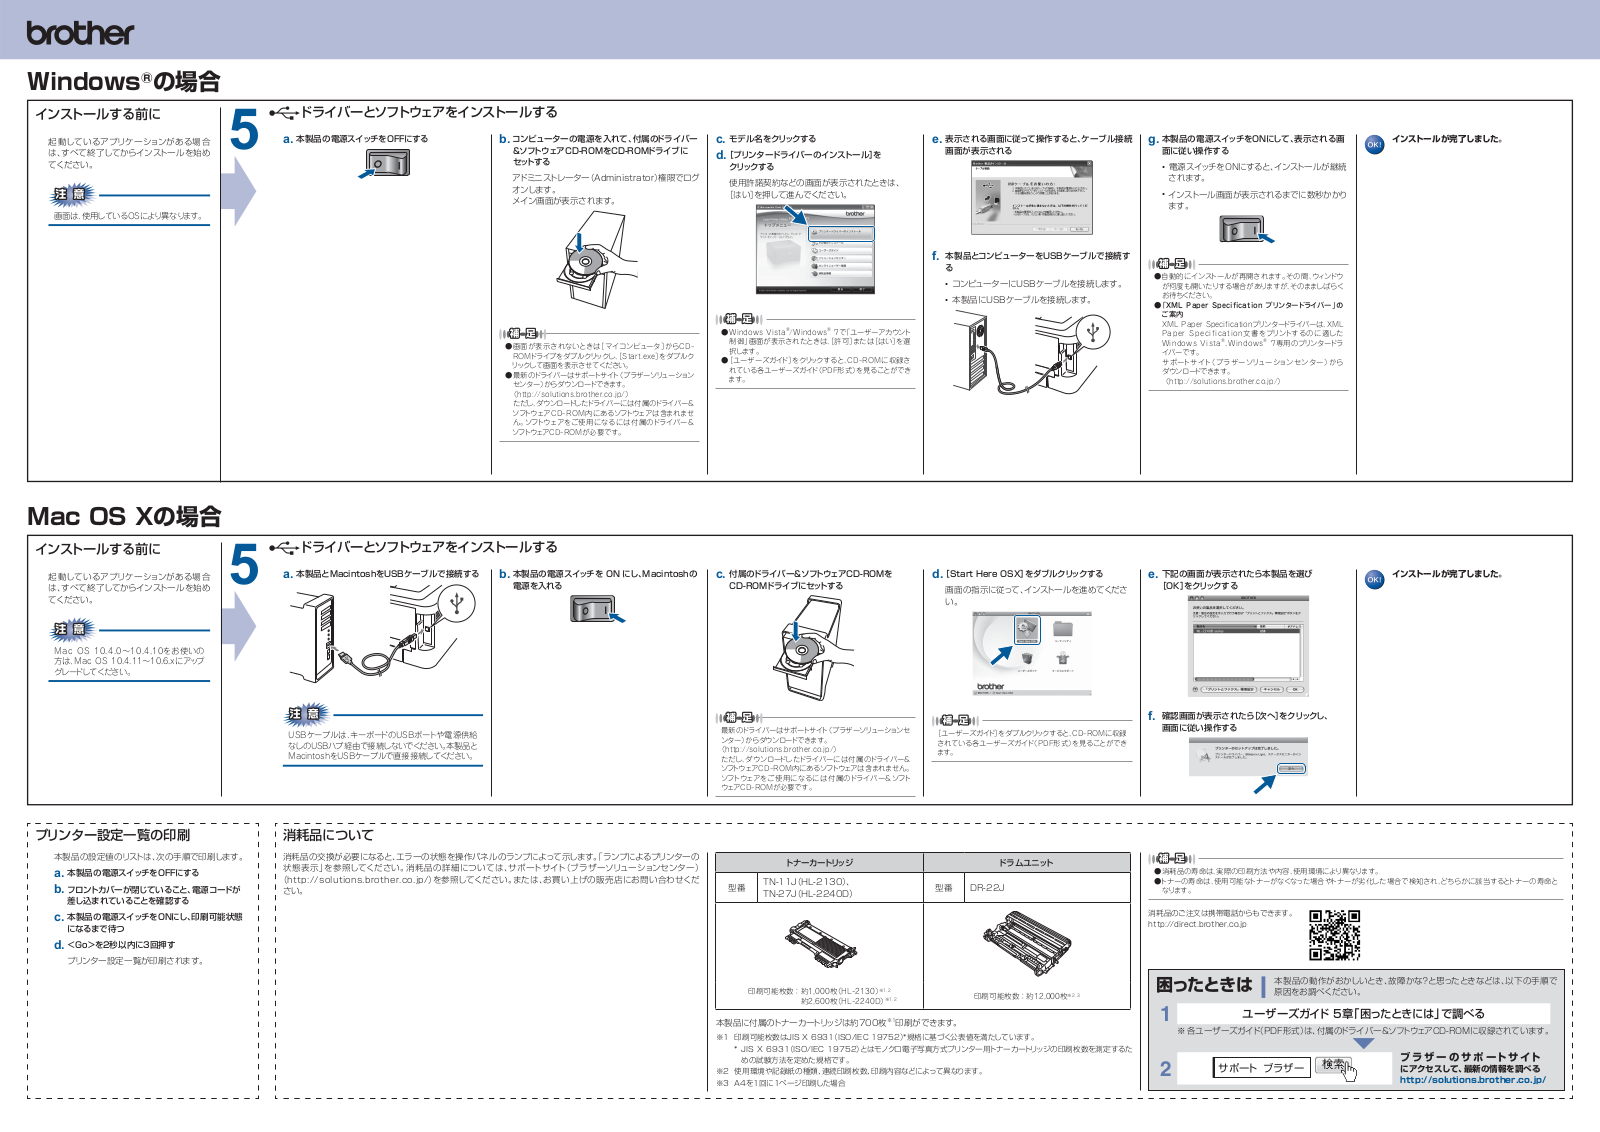This screenshot has height=1132, width=1600.
Task: Click the TN-11J (HL-2130) model number text
Action: [x=806, y=882]
